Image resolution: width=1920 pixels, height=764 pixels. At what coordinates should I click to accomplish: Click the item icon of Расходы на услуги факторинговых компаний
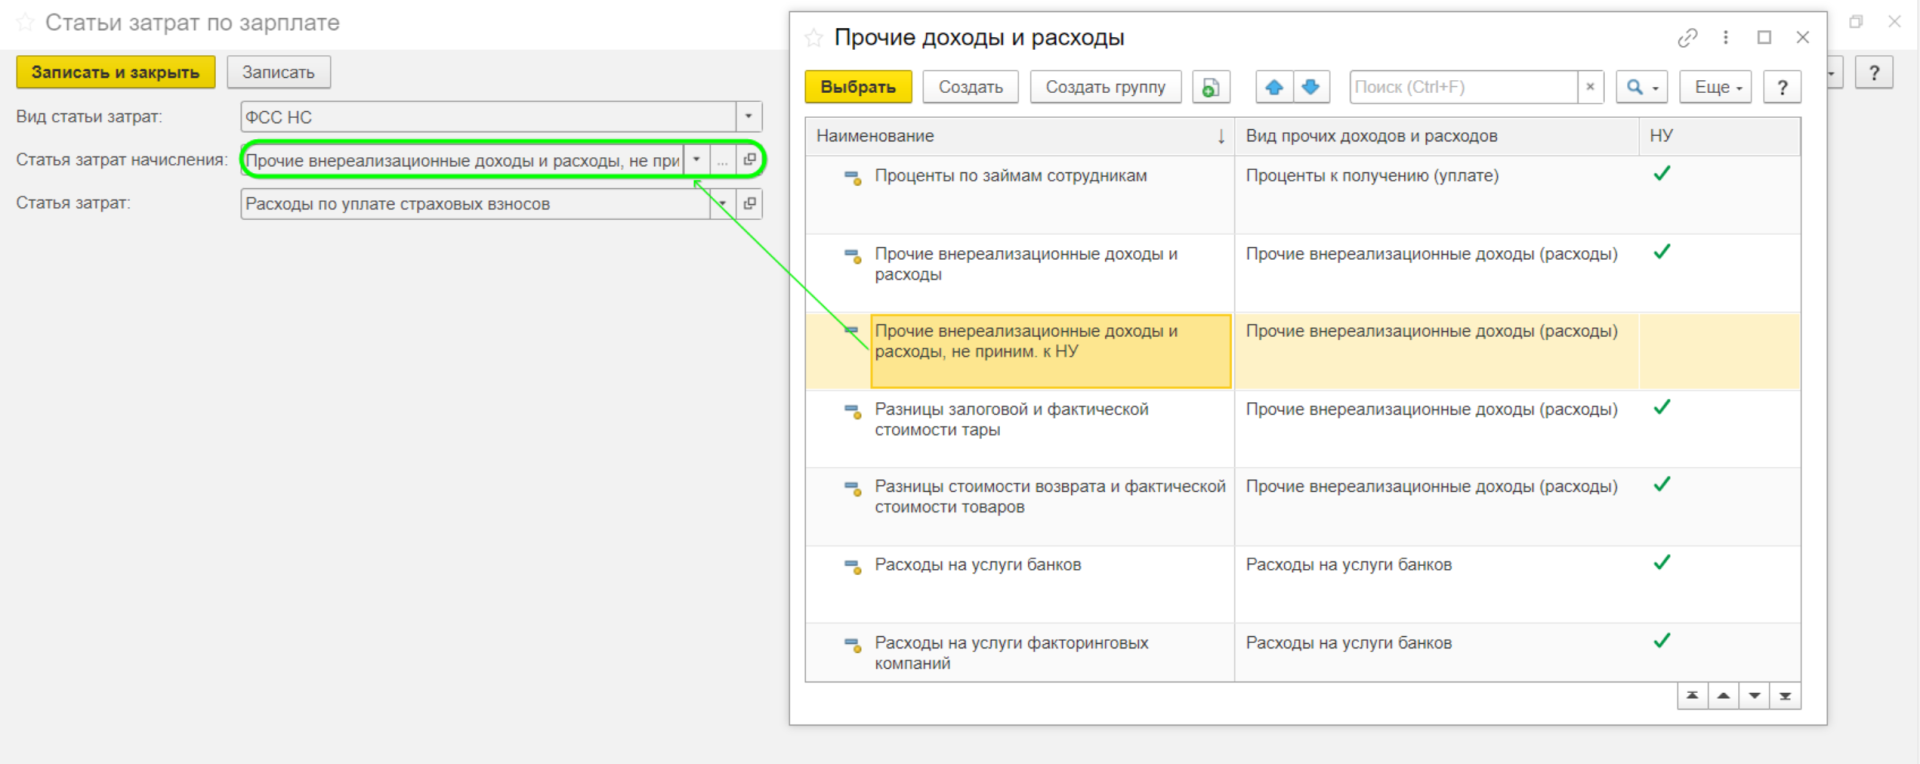[853, 644]
